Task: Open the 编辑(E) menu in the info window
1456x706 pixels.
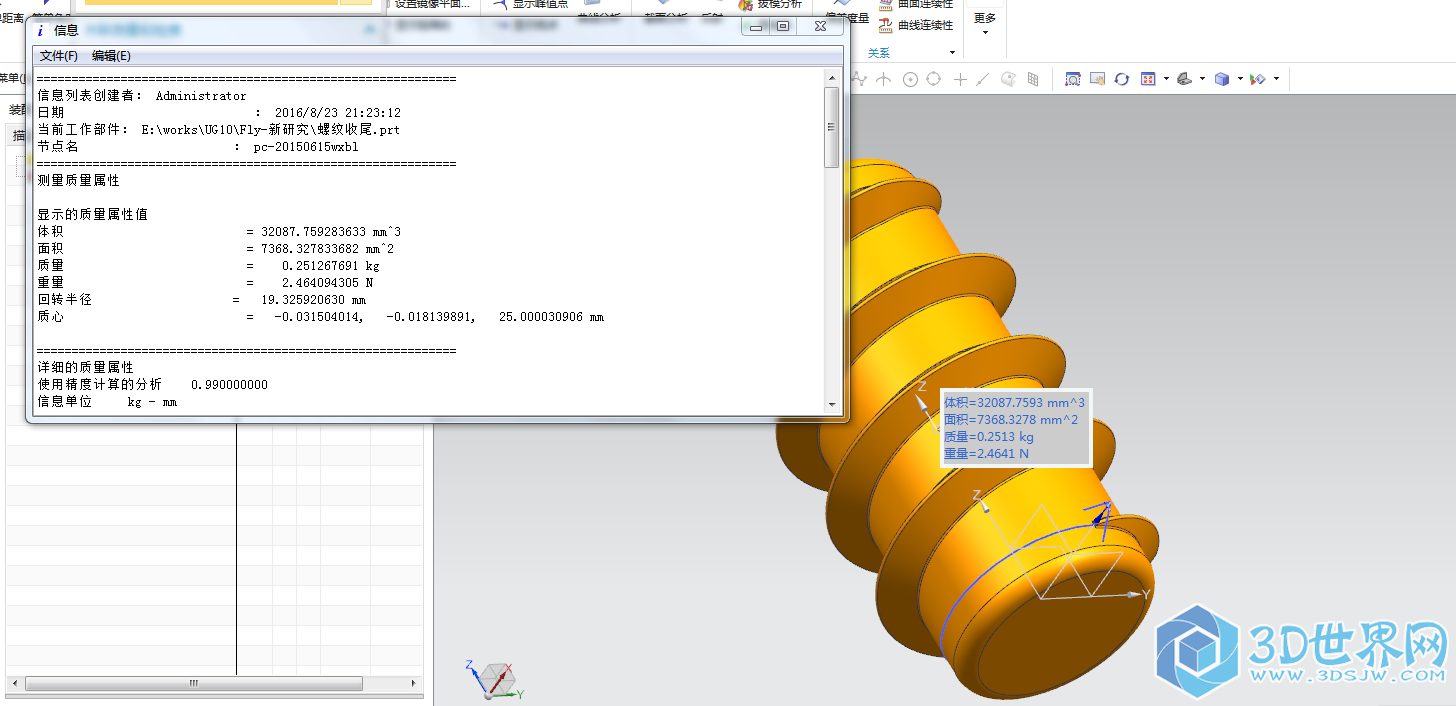Action: [x=111, y=56]
